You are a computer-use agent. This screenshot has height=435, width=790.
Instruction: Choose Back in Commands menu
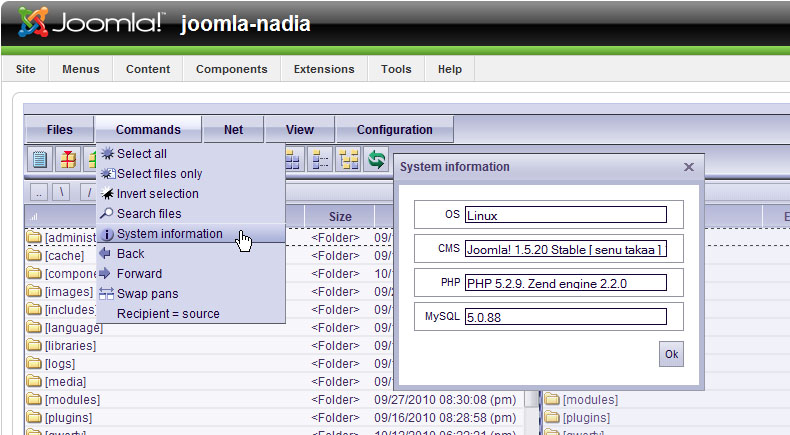tap(191, 254)
